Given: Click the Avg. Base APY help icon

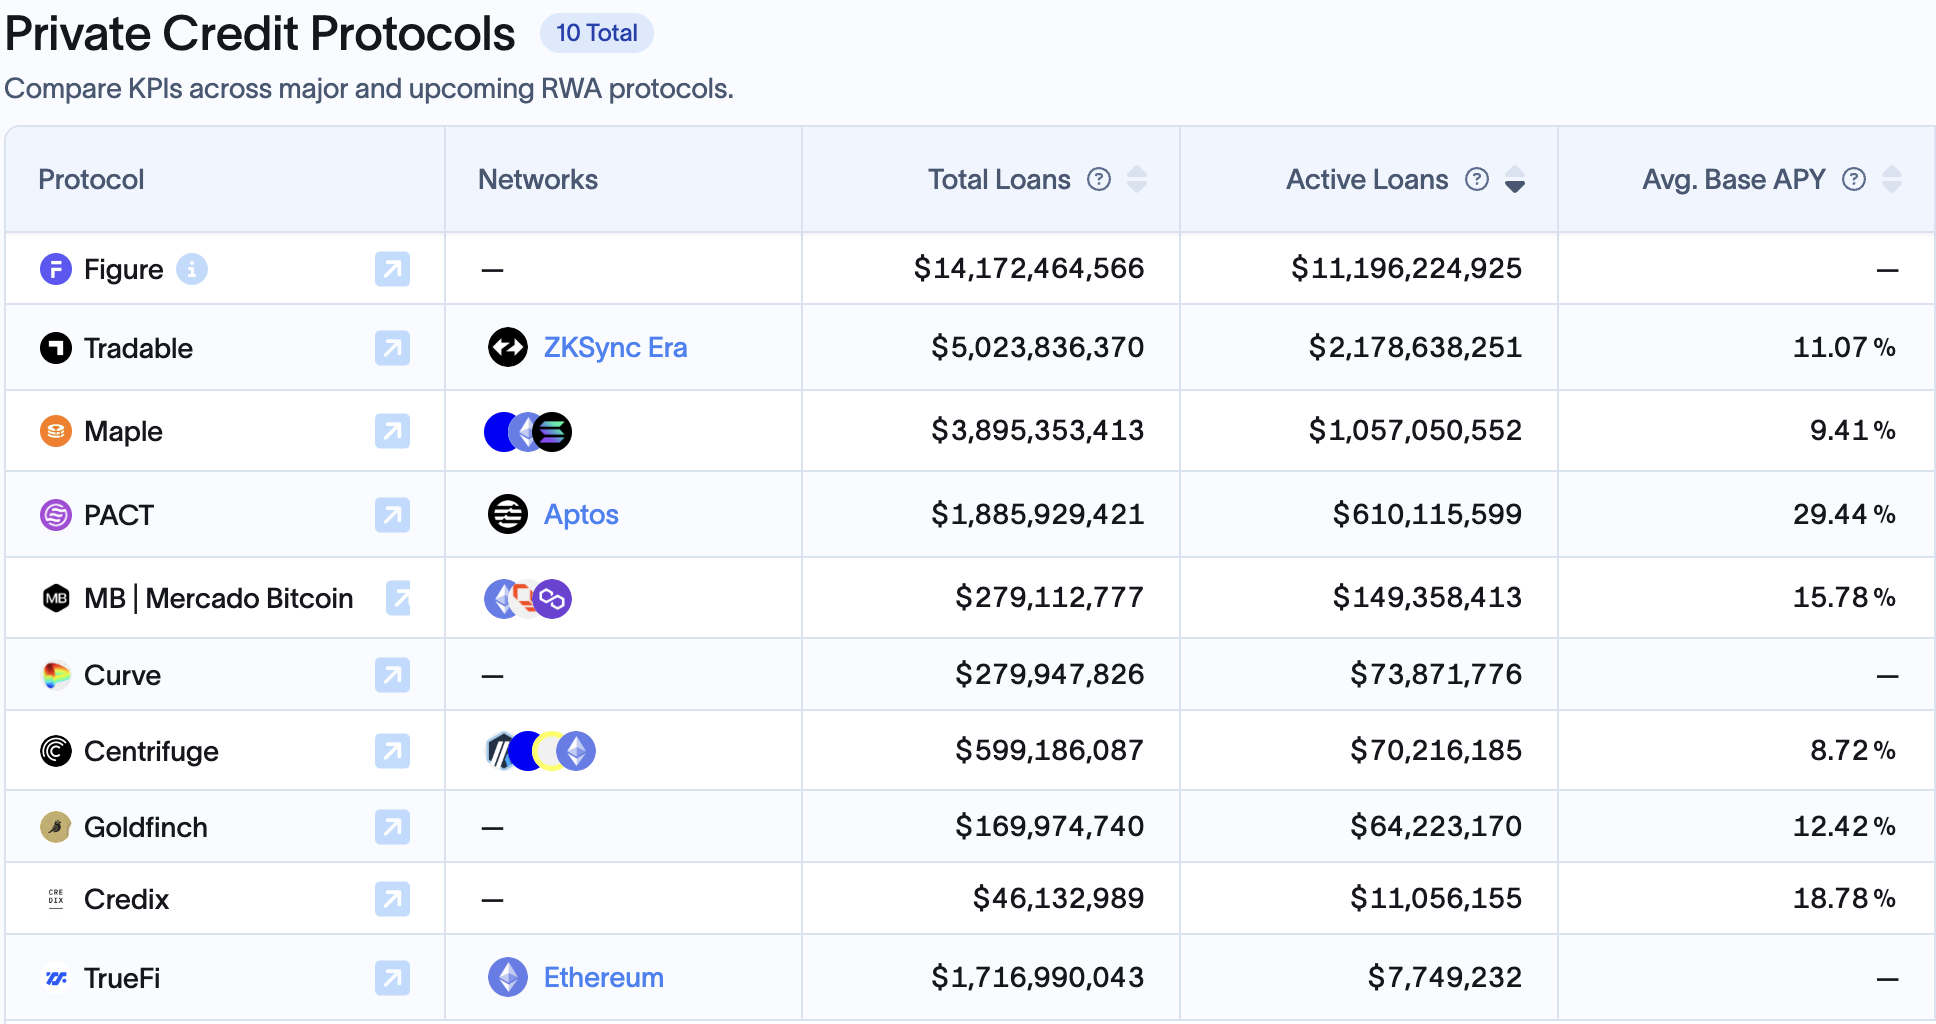Looking at the screenshot, I should point(1854,179).
